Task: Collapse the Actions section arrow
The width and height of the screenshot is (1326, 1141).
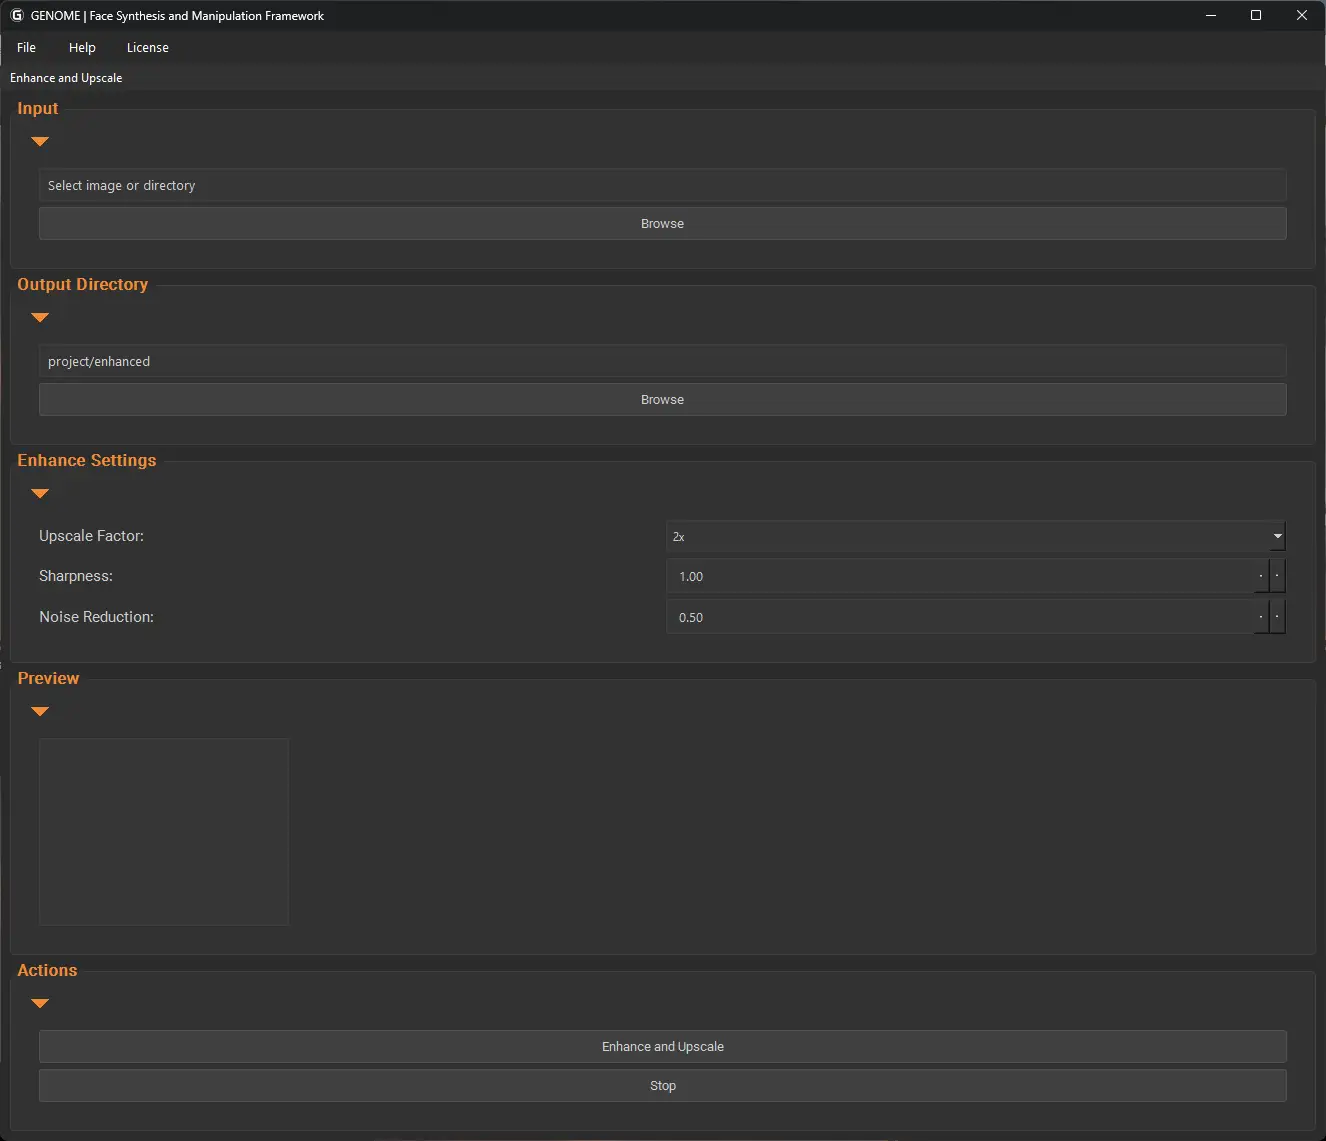Action: coord(40,1003)
